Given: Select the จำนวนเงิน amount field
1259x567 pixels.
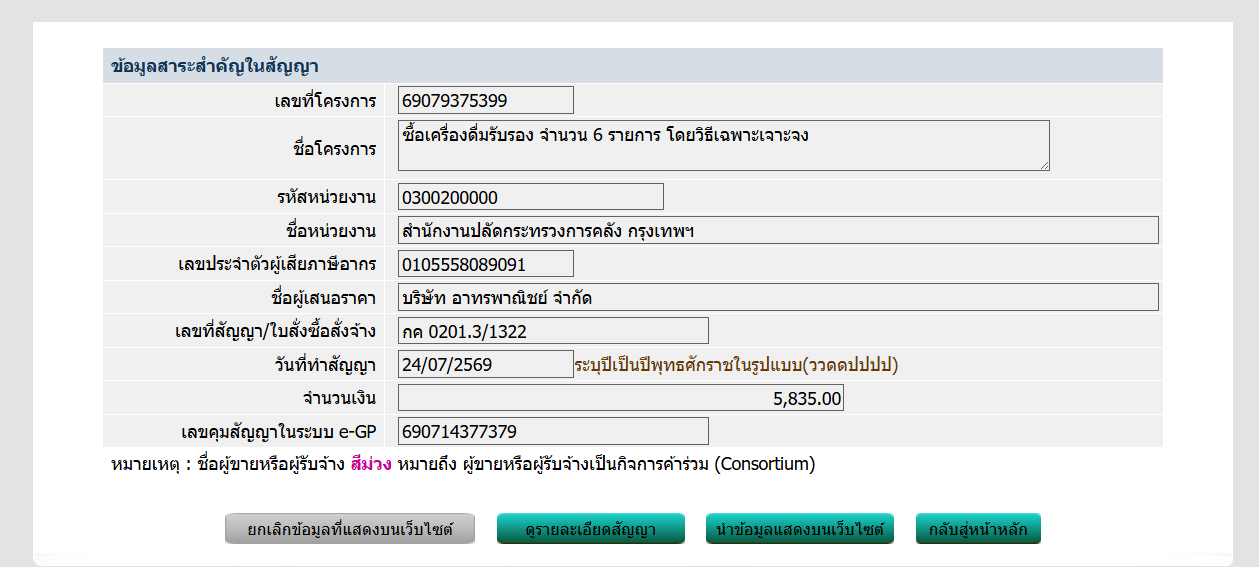Looking at the screenshot, I should click(x=621, y=398).
